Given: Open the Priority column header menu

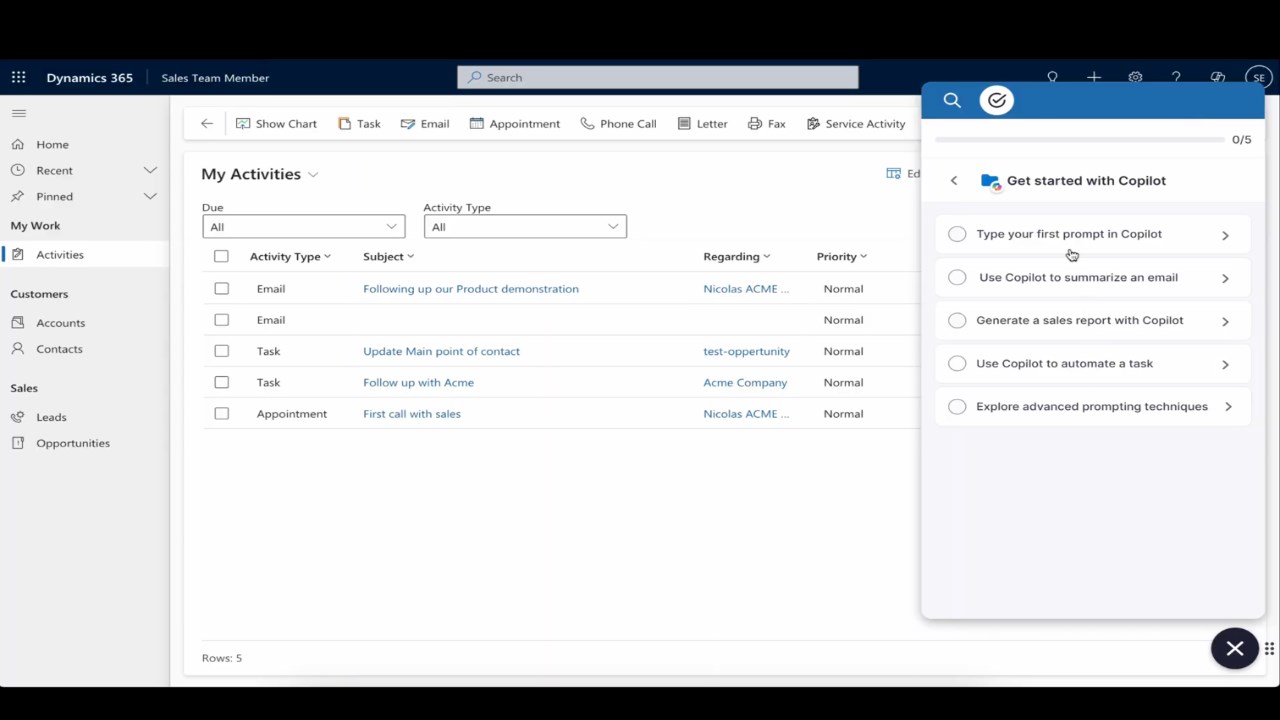Looking at the screenshot, I should pyautogui.click(x=842, y=256).
